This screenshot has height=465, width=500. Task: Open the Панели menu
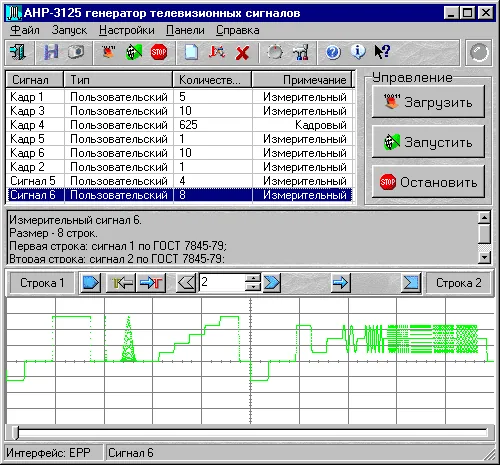[185, 30]
